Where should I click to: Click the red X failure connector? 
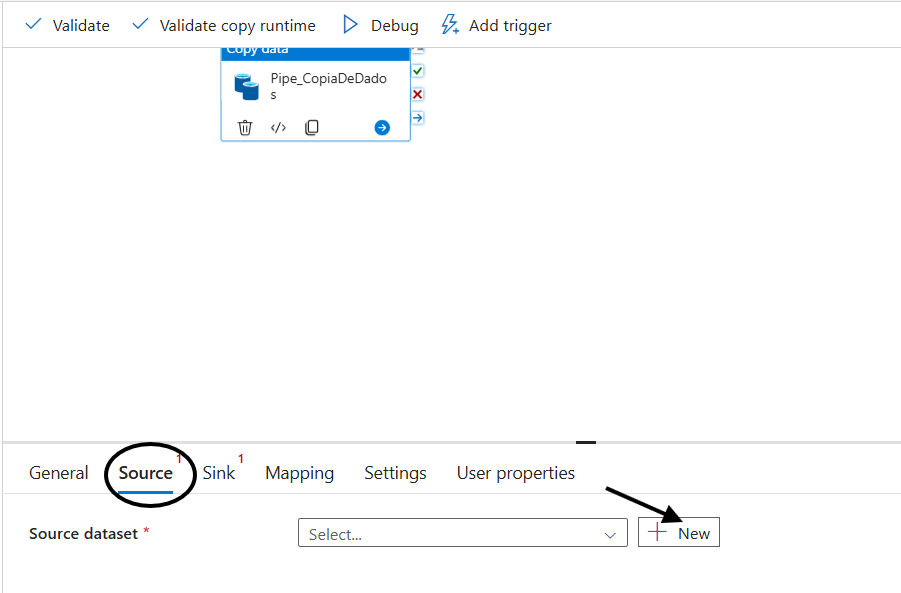[418, 94]
